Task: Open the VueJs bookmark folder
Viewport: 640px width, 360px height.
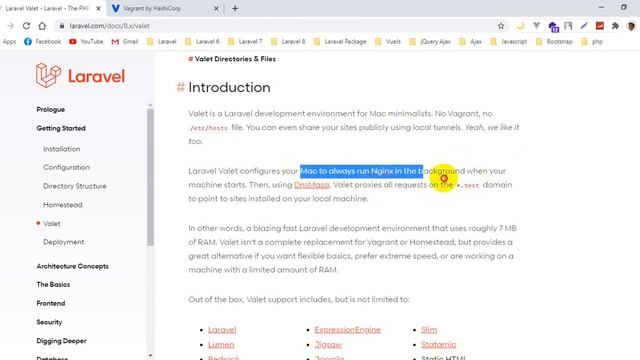Action: (x=388, y=42)
